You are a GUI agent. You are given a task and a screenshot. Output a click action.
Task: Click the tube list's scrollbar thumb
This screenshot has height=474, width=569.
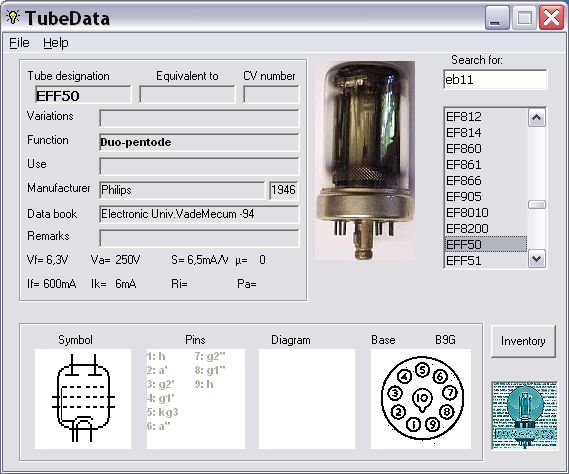[537, 205]
